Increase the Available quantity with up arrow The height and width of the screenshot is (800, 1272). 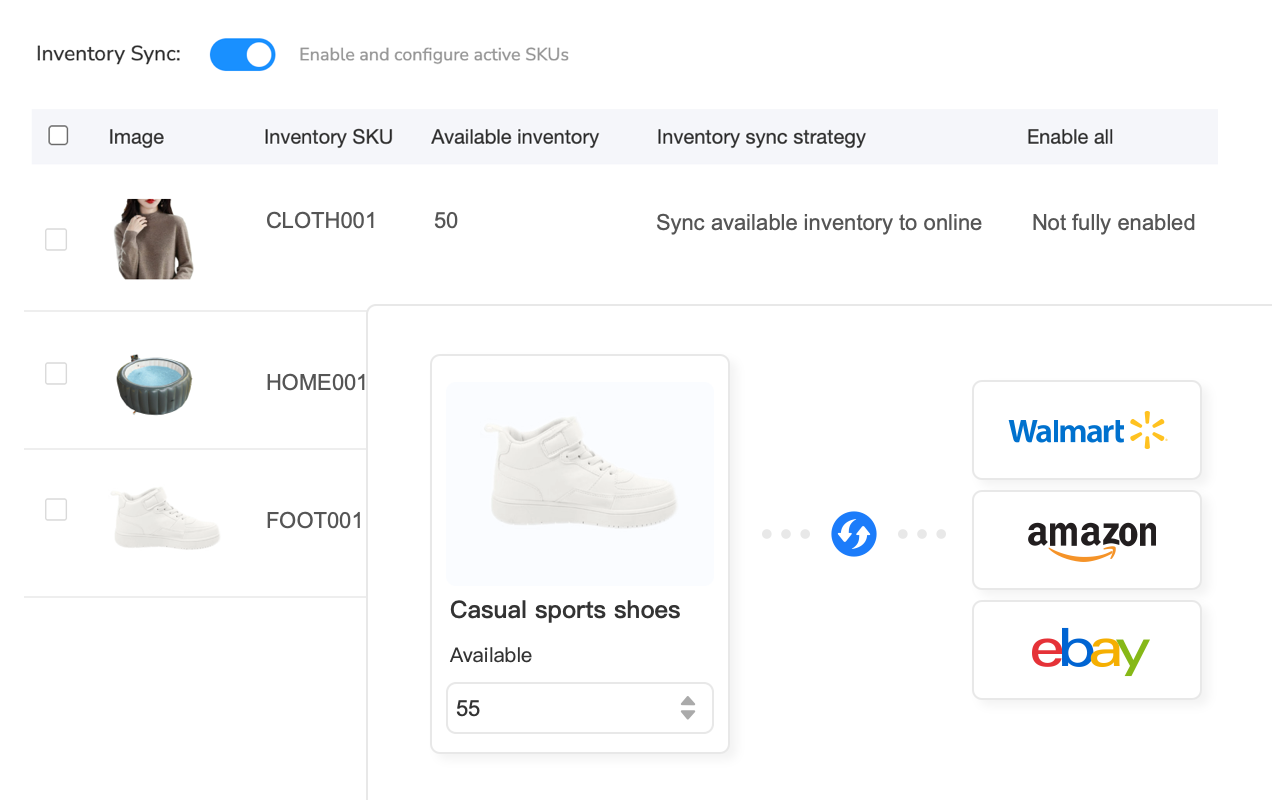[x=688, y=701]
